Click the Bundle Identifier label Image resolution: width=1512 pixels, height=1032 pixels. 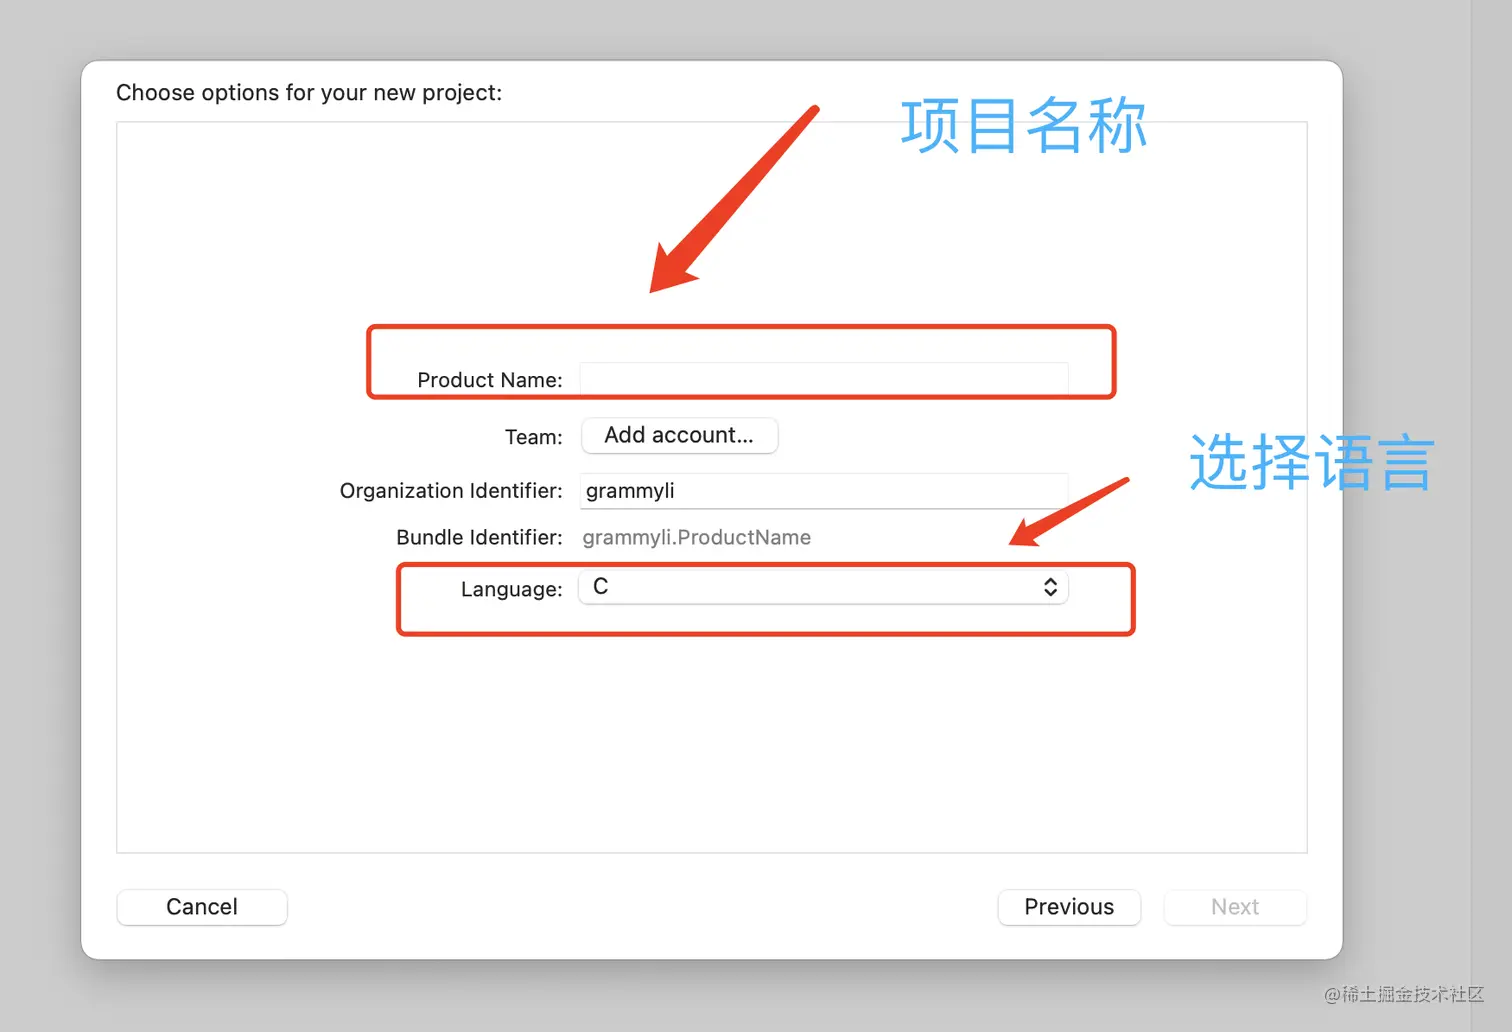pos(478,537)
